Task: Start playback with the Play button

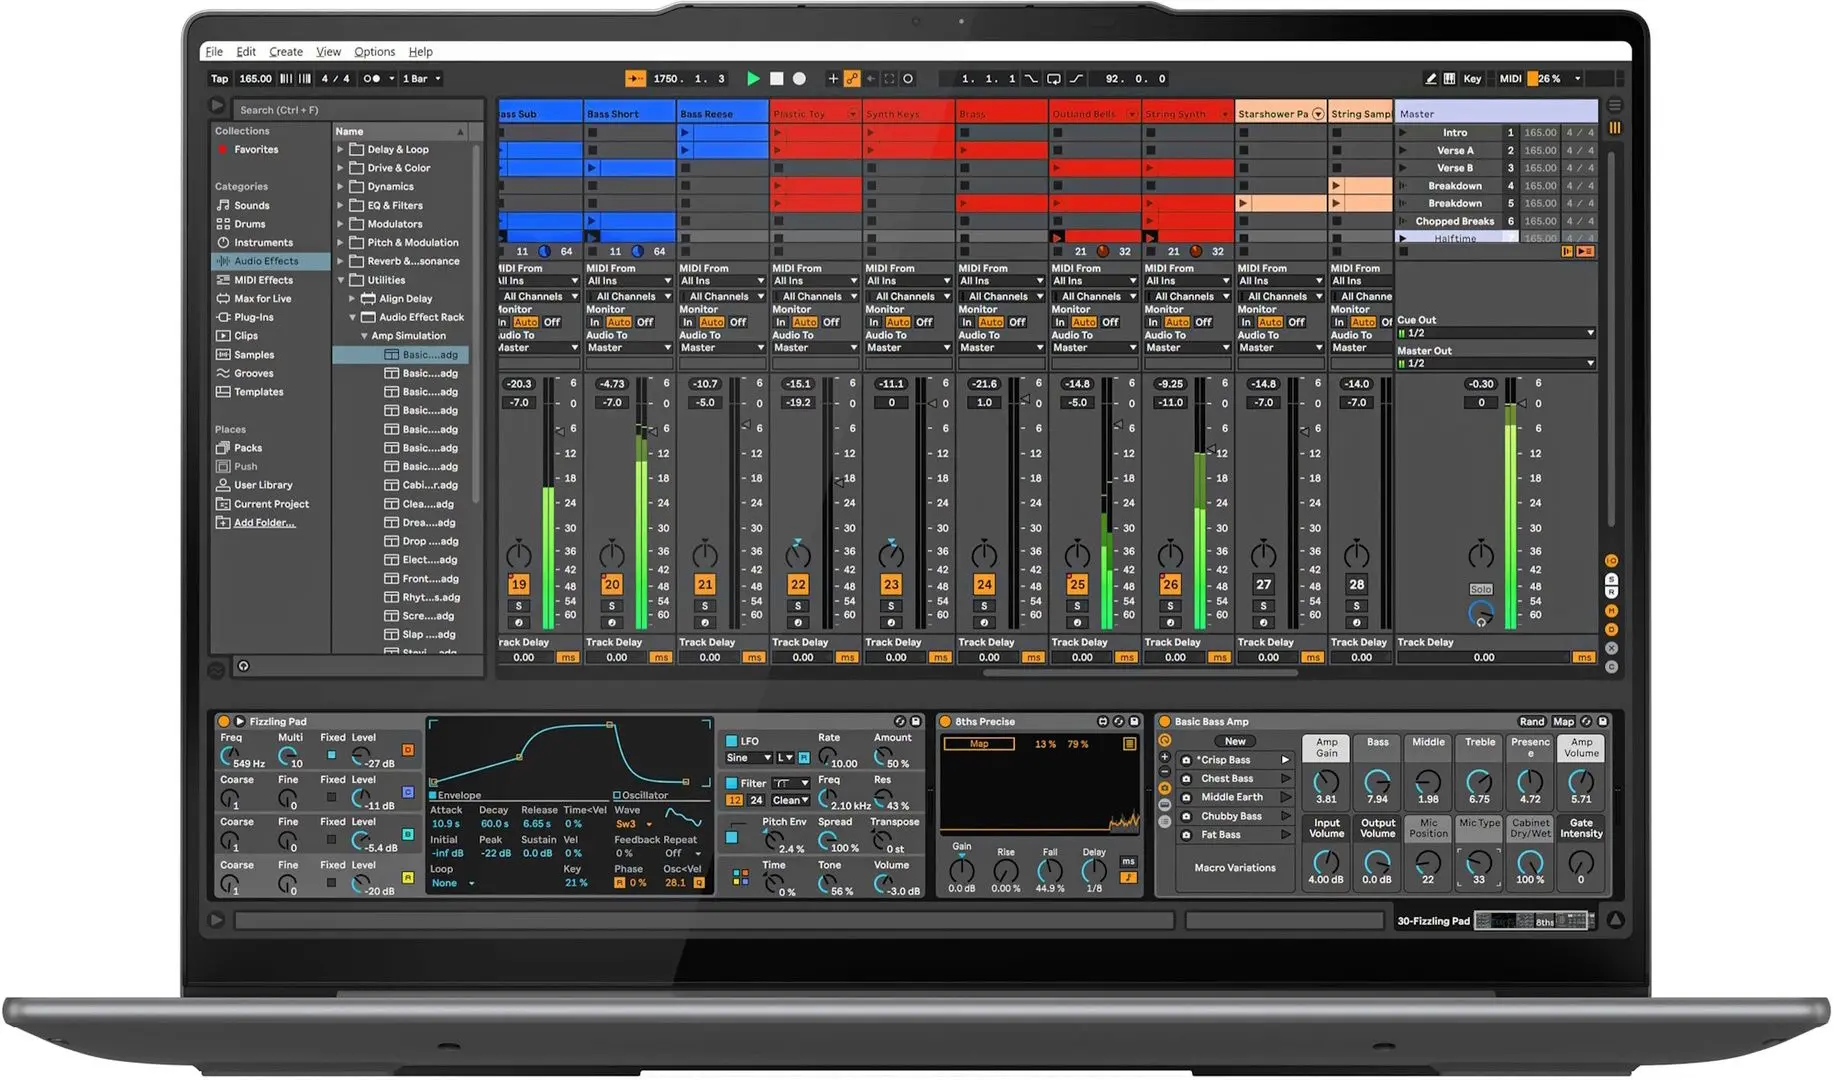Action: [x=753, y=78]
